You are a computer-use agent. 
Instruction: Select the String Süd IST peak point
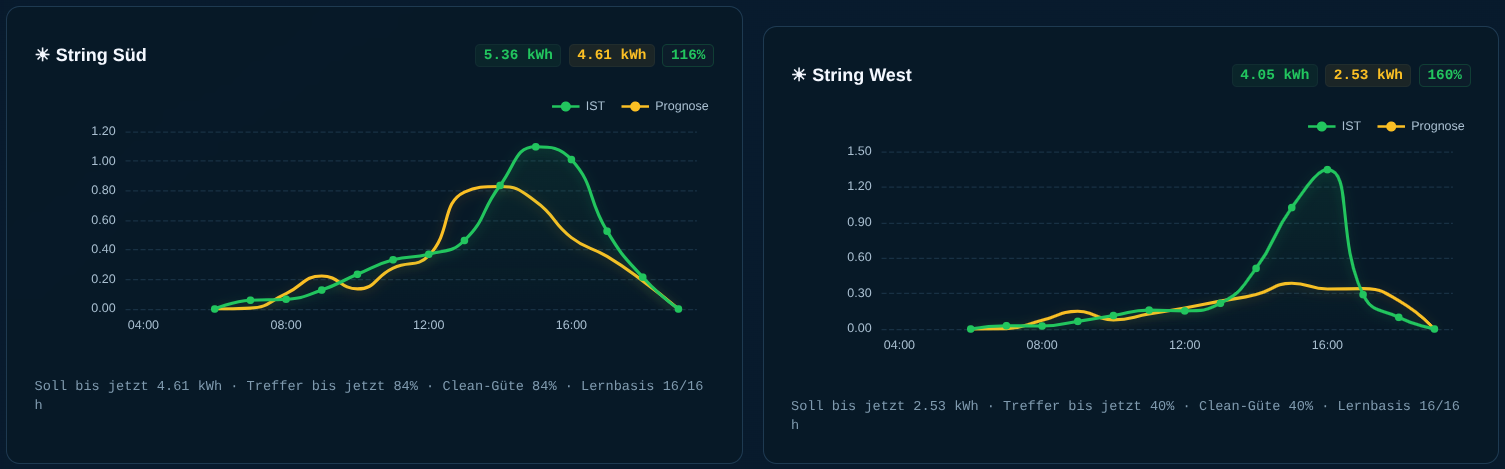tap(536, 147)
